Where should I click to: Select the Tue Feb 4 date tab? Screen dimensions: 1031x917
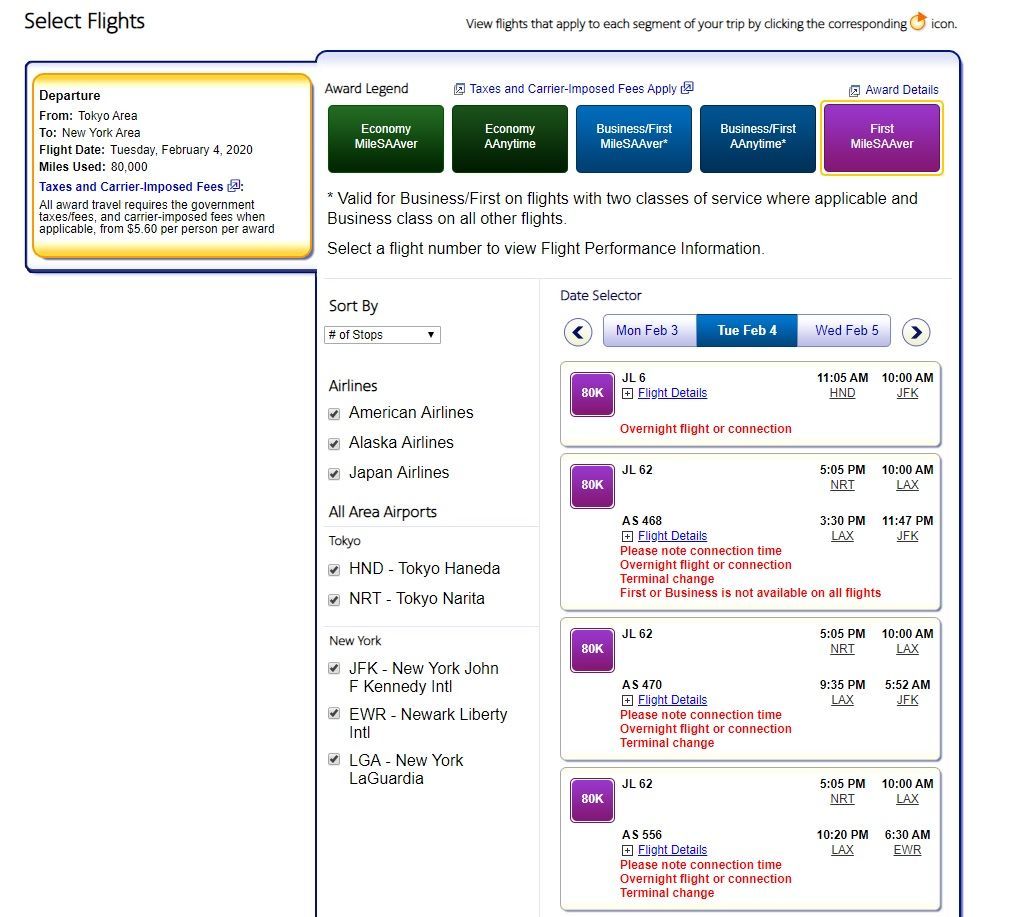pos(747,331)
